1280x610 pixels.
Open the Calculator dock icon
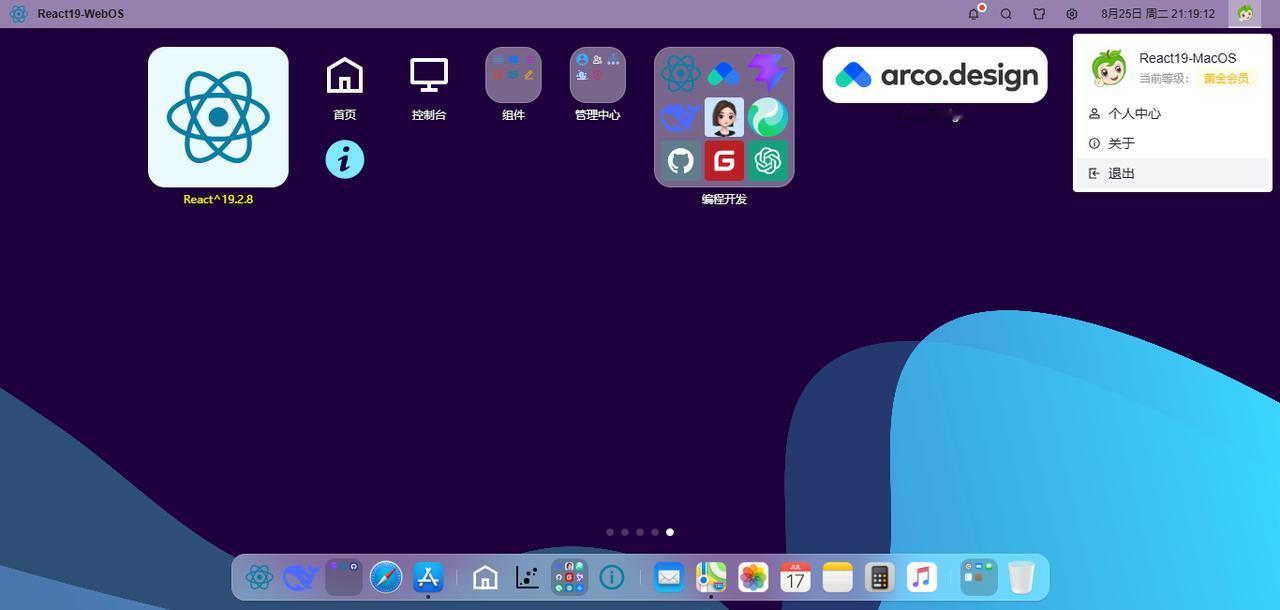[x=879, y=577]
